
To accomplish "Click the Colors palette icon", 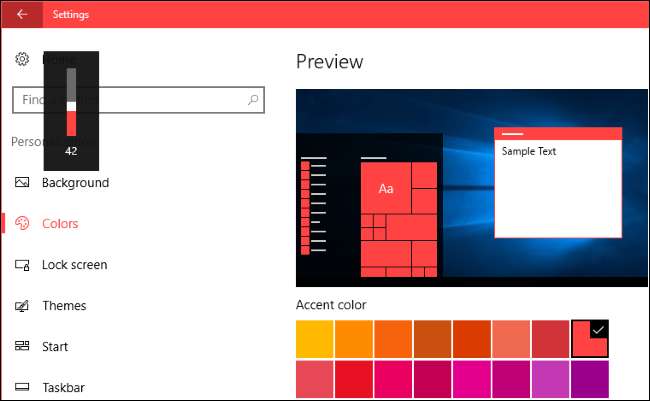I will point(22,223).
